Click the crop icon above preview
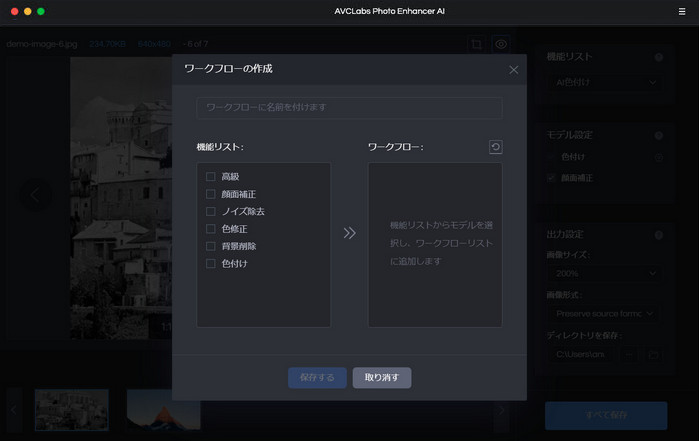This screenshot has width=699, height=441. pyautogui.click(x=476, y=44)
